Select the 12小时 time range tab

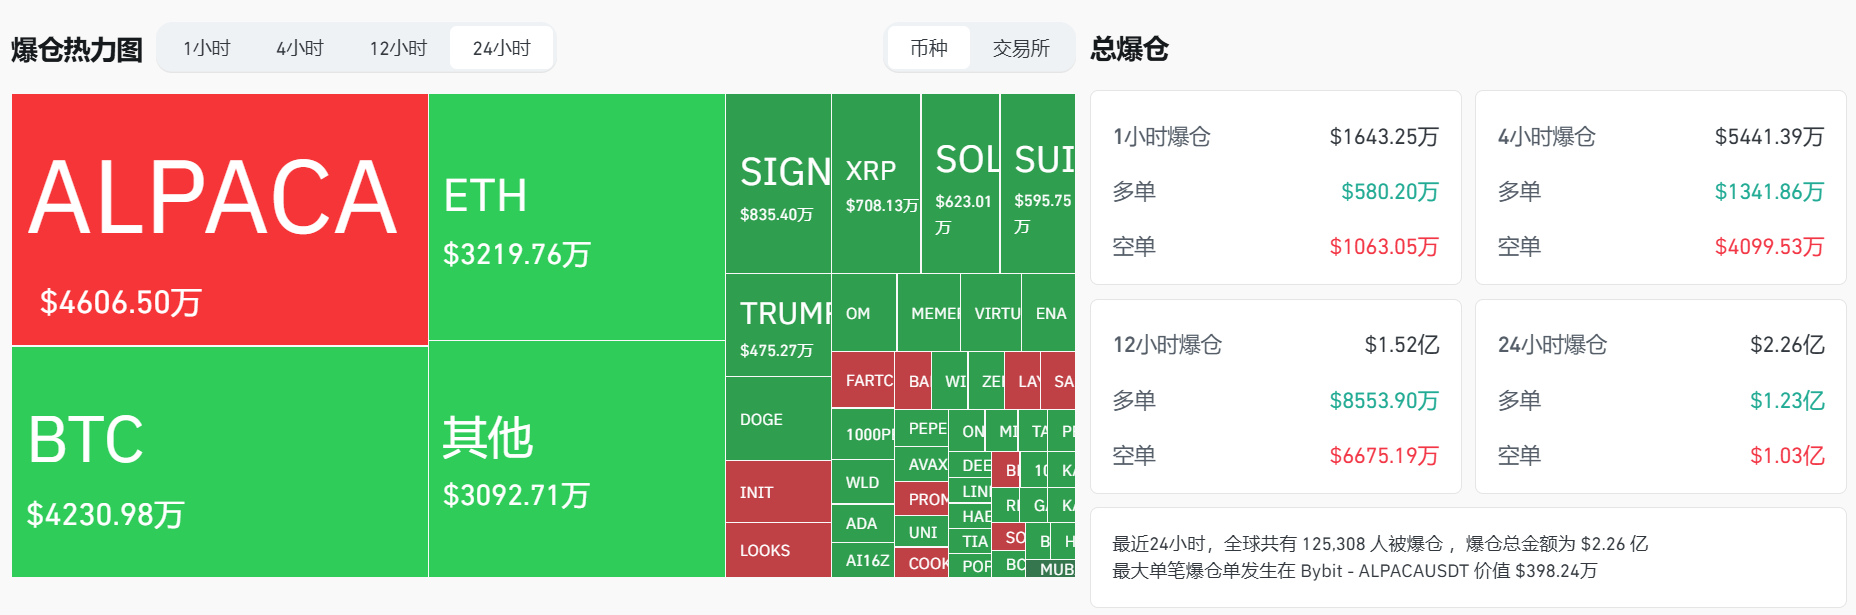(398, 48)
